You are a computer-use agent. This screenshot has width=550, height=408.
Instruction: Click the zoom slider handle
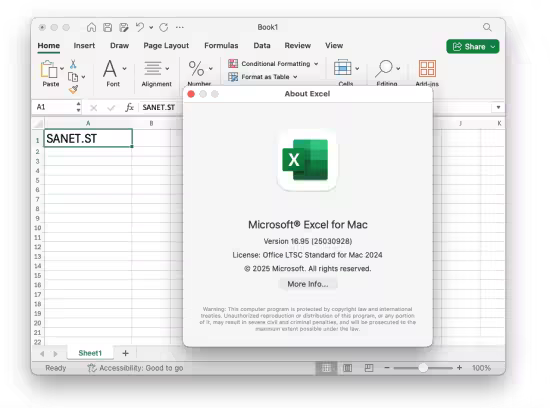(x=423, y=368)
